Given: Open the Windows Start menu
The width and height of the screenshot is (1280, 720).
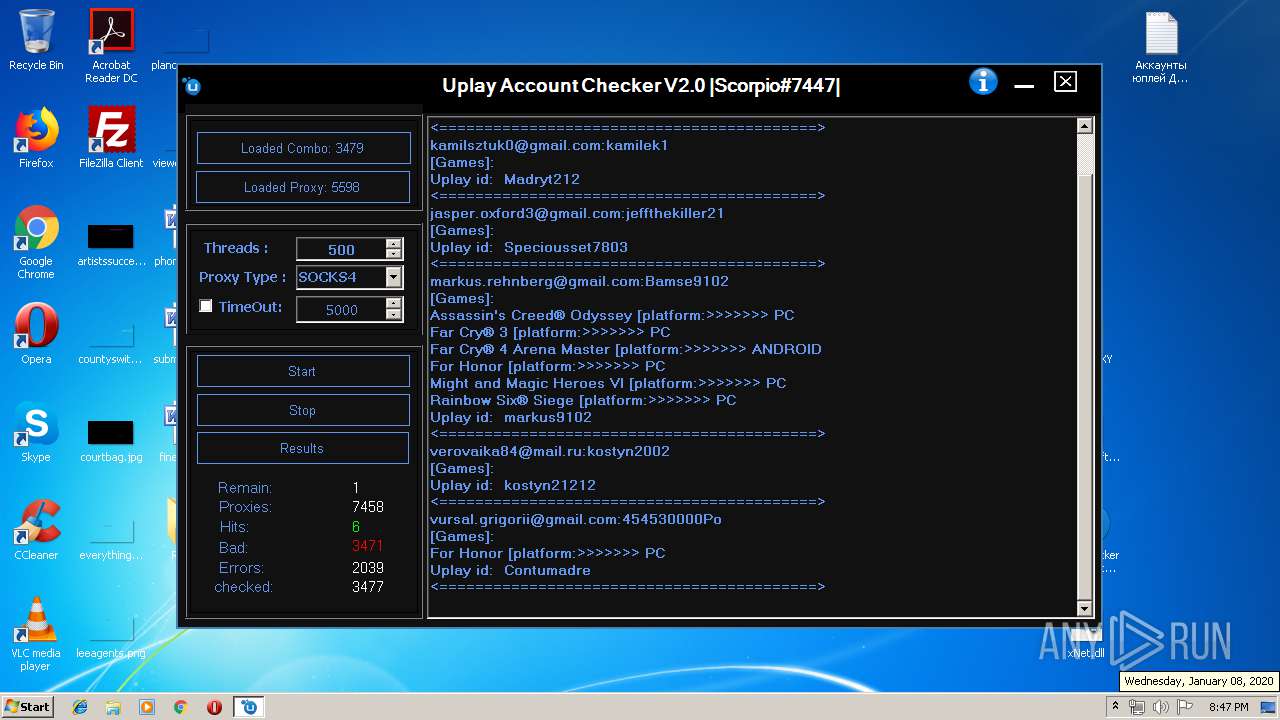Looking at the screenshot, I should click(x=28, y=707).
